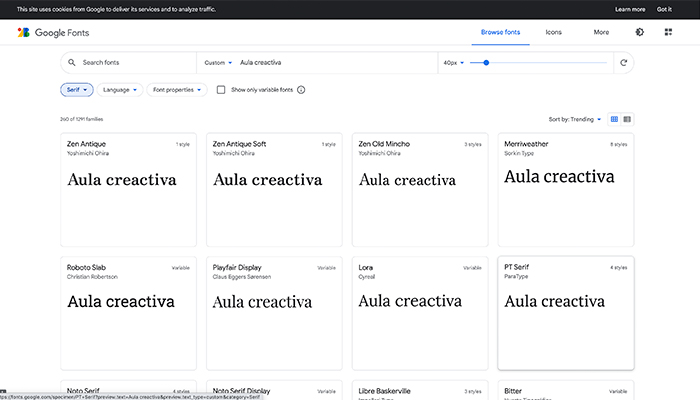
Task: Open the Zen Antique font card
Action: [129, 190]
